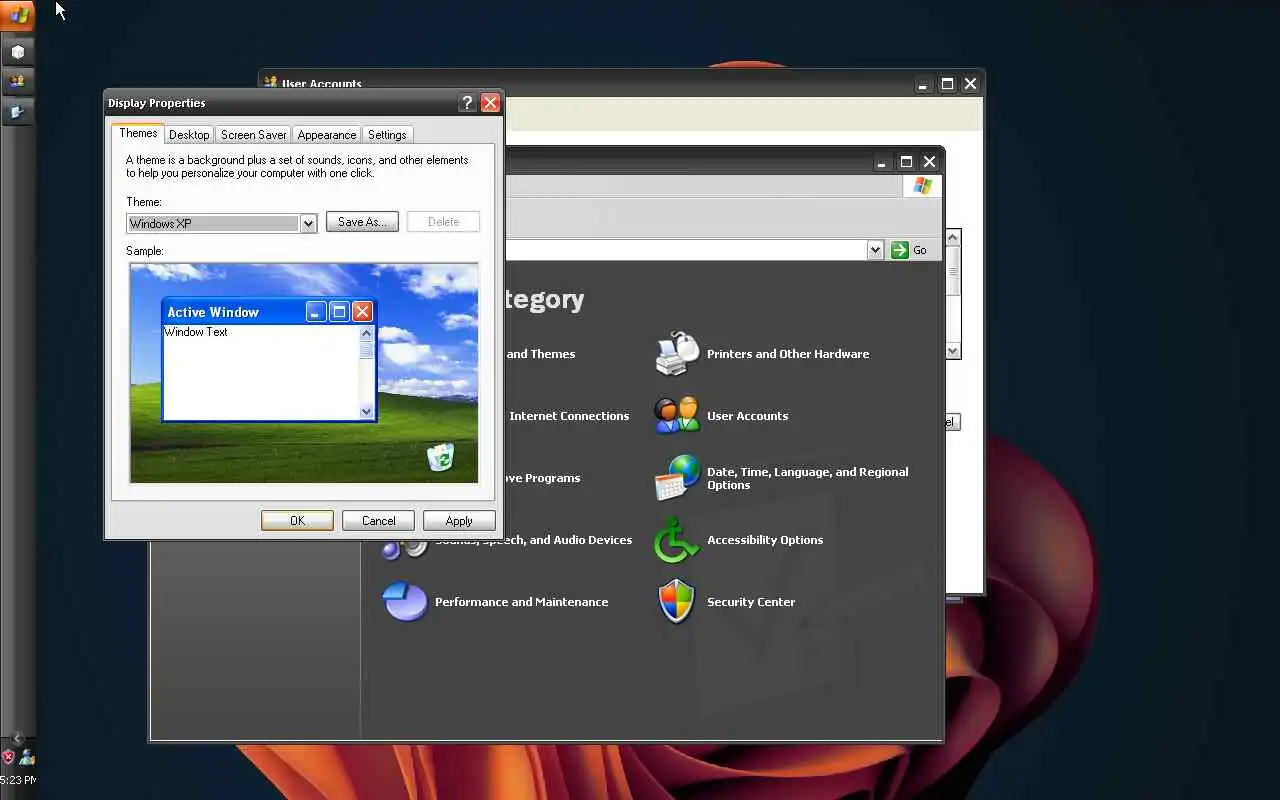
Task: Open Security Center shield icon
Action: [x=677, y=601]
